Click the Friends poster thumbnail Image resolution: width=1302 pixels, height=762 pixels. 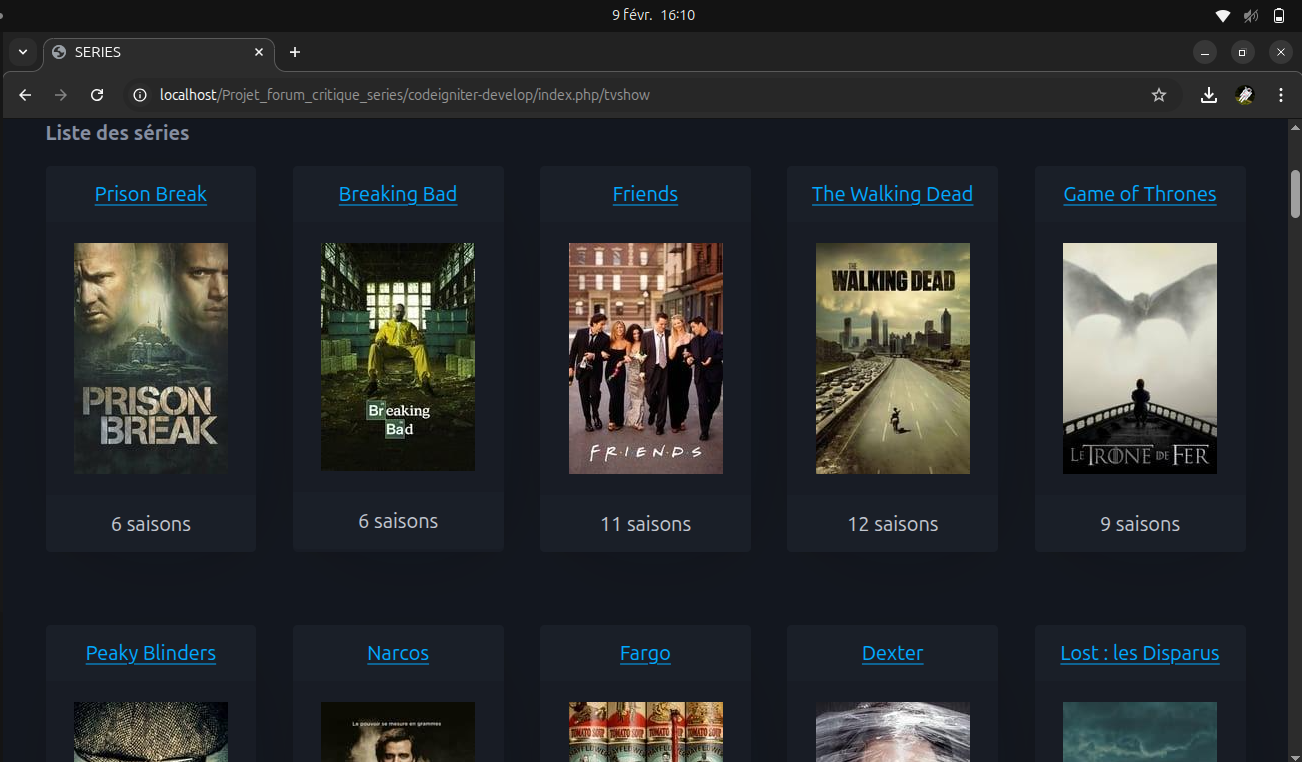click(x=645, y=358)
